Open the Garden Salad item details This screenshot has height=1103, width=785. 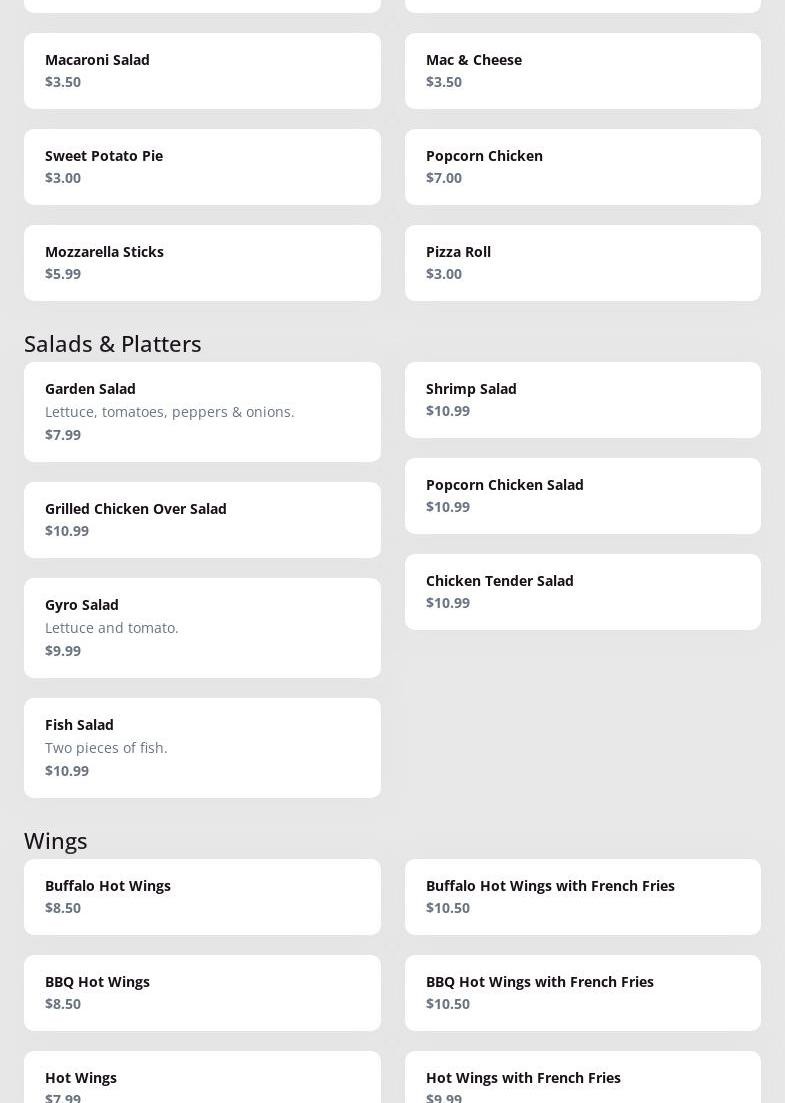click(202, 412)
